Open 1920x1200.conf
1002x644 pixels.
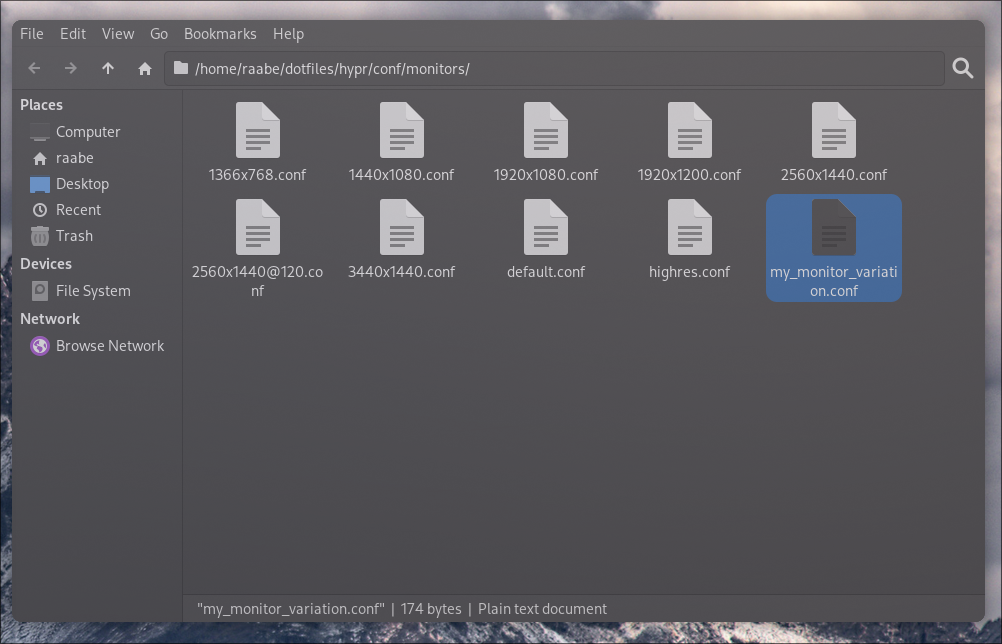[689, 140]
